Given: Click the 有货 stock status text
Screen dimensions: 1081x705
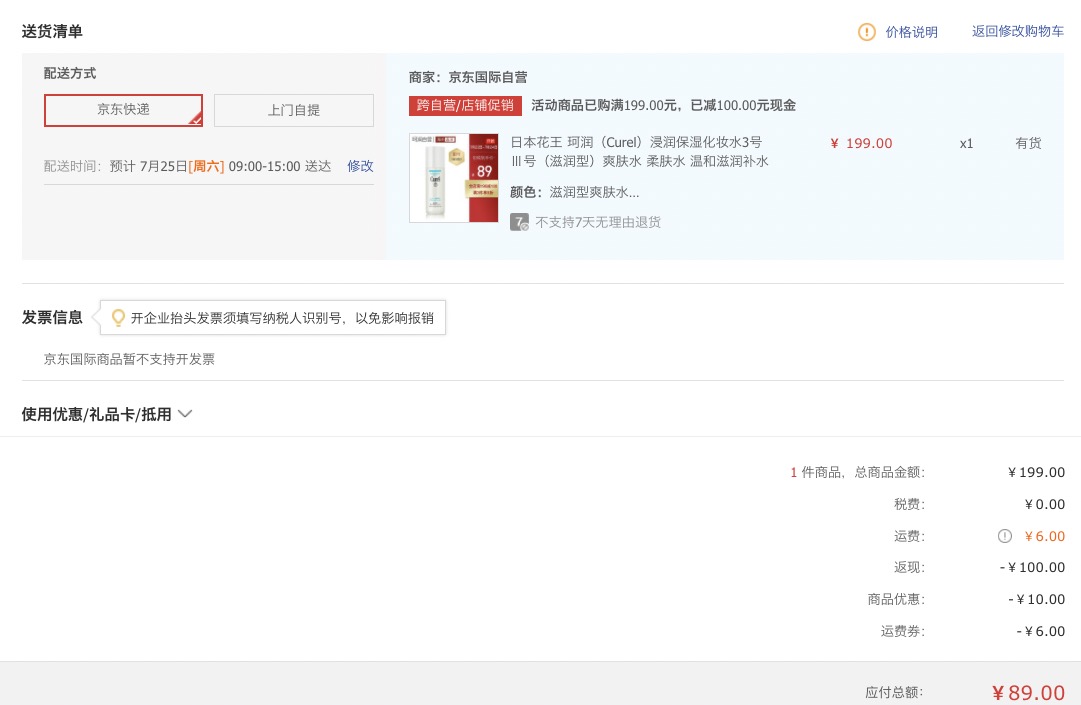Looking at the screenshot, I should (x=1028, y=143).
